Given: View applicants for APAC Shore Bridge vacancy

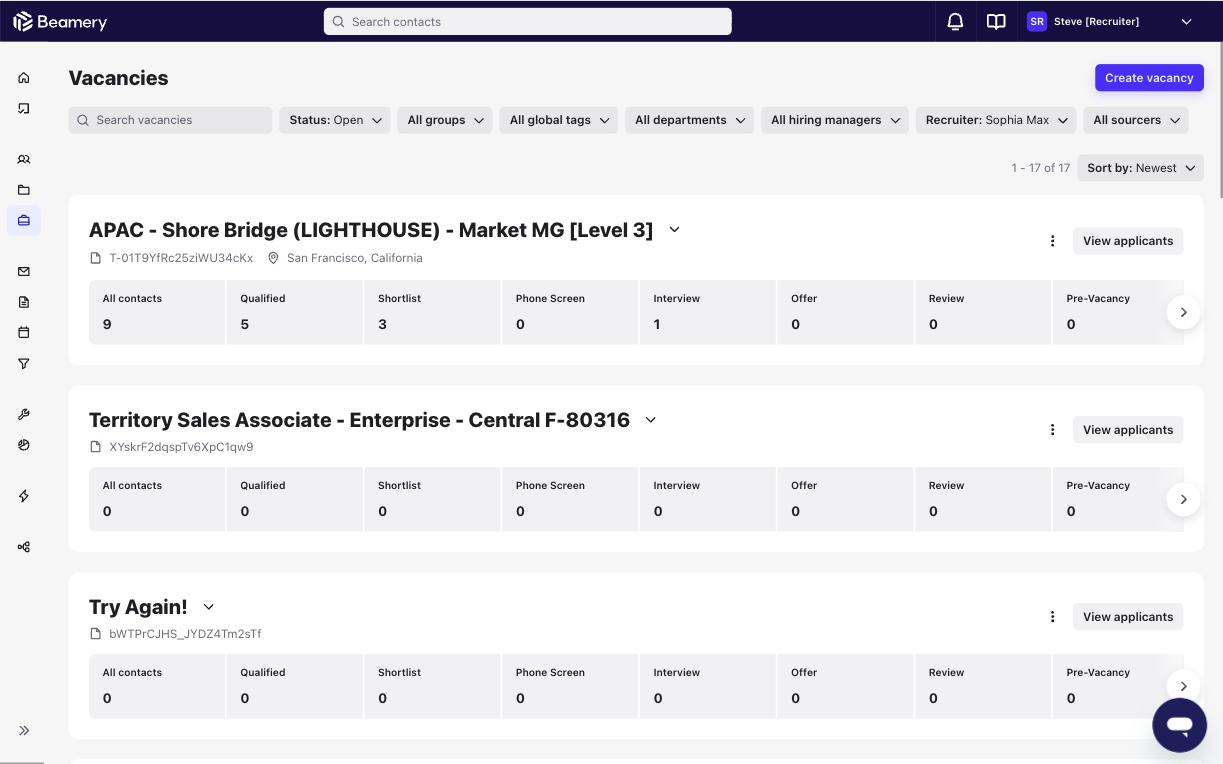Looking at the screenshot, I should click(1127, 241).
